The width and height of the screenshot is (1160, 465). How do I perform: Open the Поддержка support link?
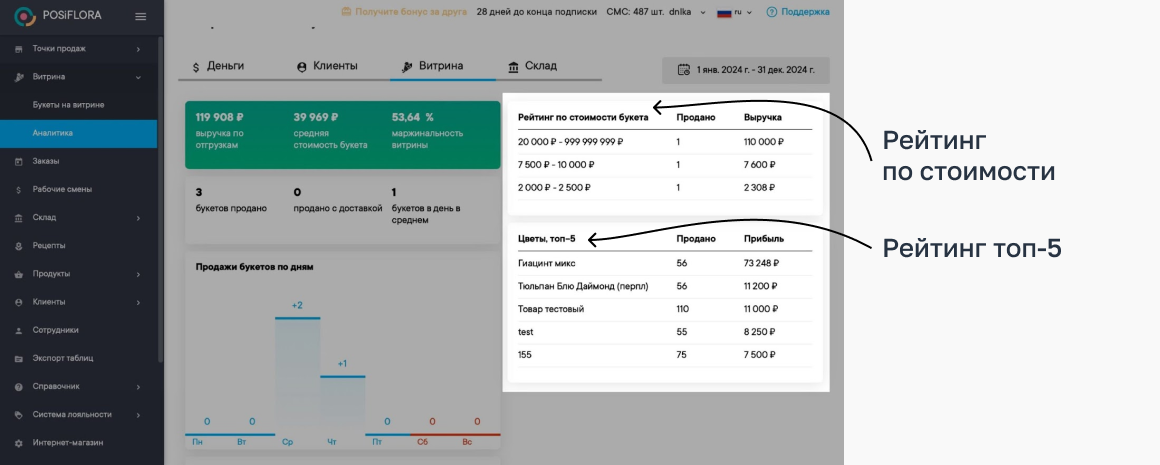(x=797, y=12)
